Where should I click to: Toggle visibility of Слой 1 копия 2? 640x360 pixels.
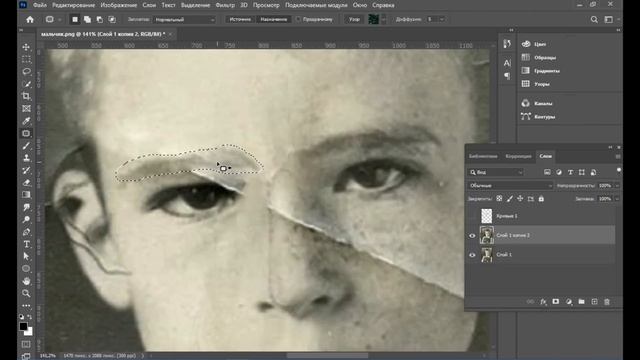(x=472, y=236)
